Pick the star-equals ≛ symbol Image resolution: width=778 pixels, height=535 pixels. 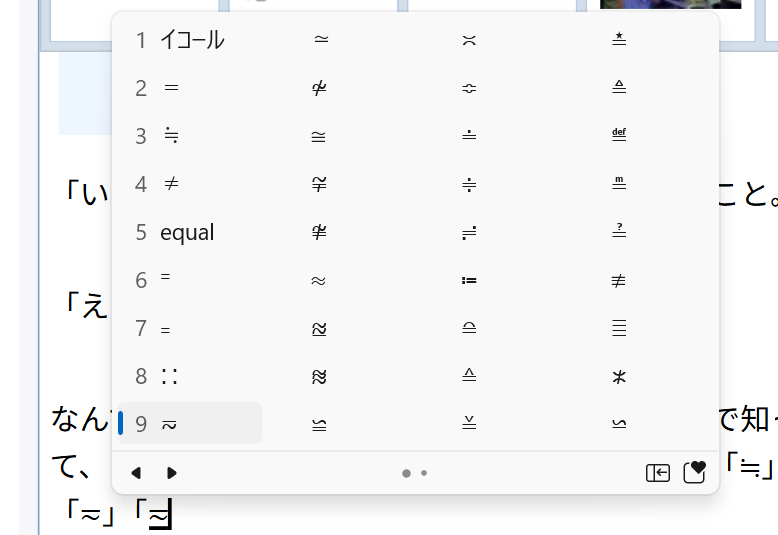tap(619, 40)
